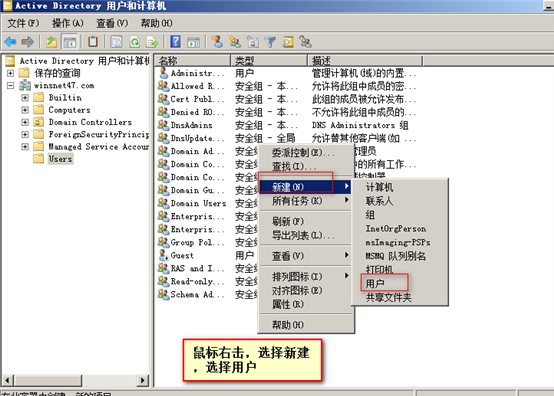Click the Schema Ad... group icon
Screen dimensions: 554x396
coord(163,294)
